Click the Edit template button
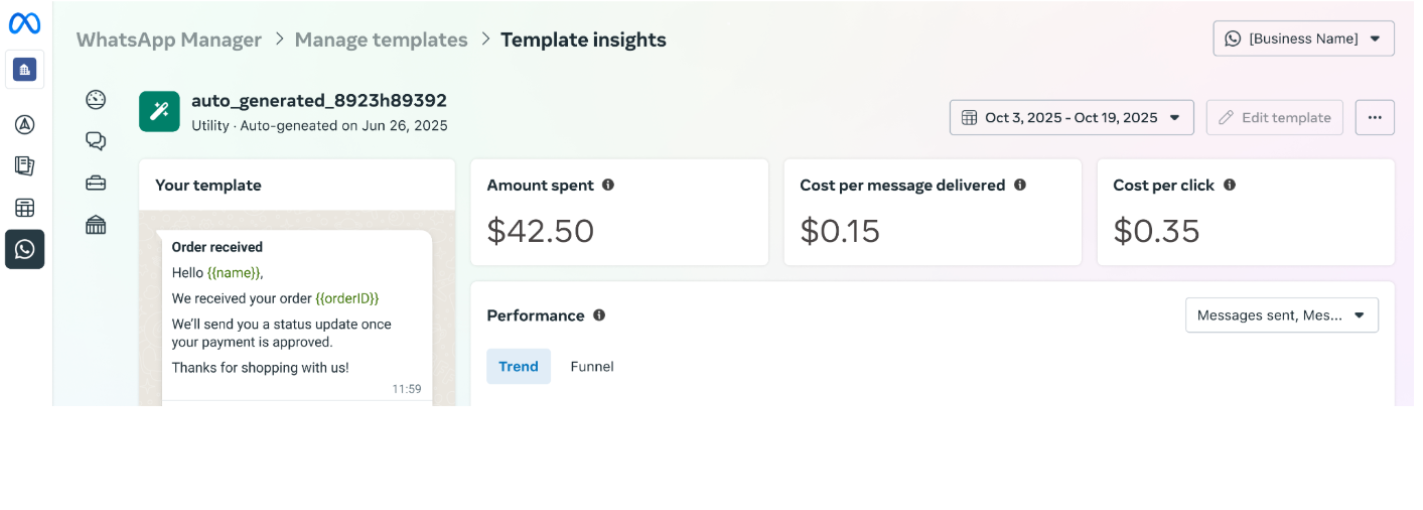The image size is (1423, 510). 1275,117
